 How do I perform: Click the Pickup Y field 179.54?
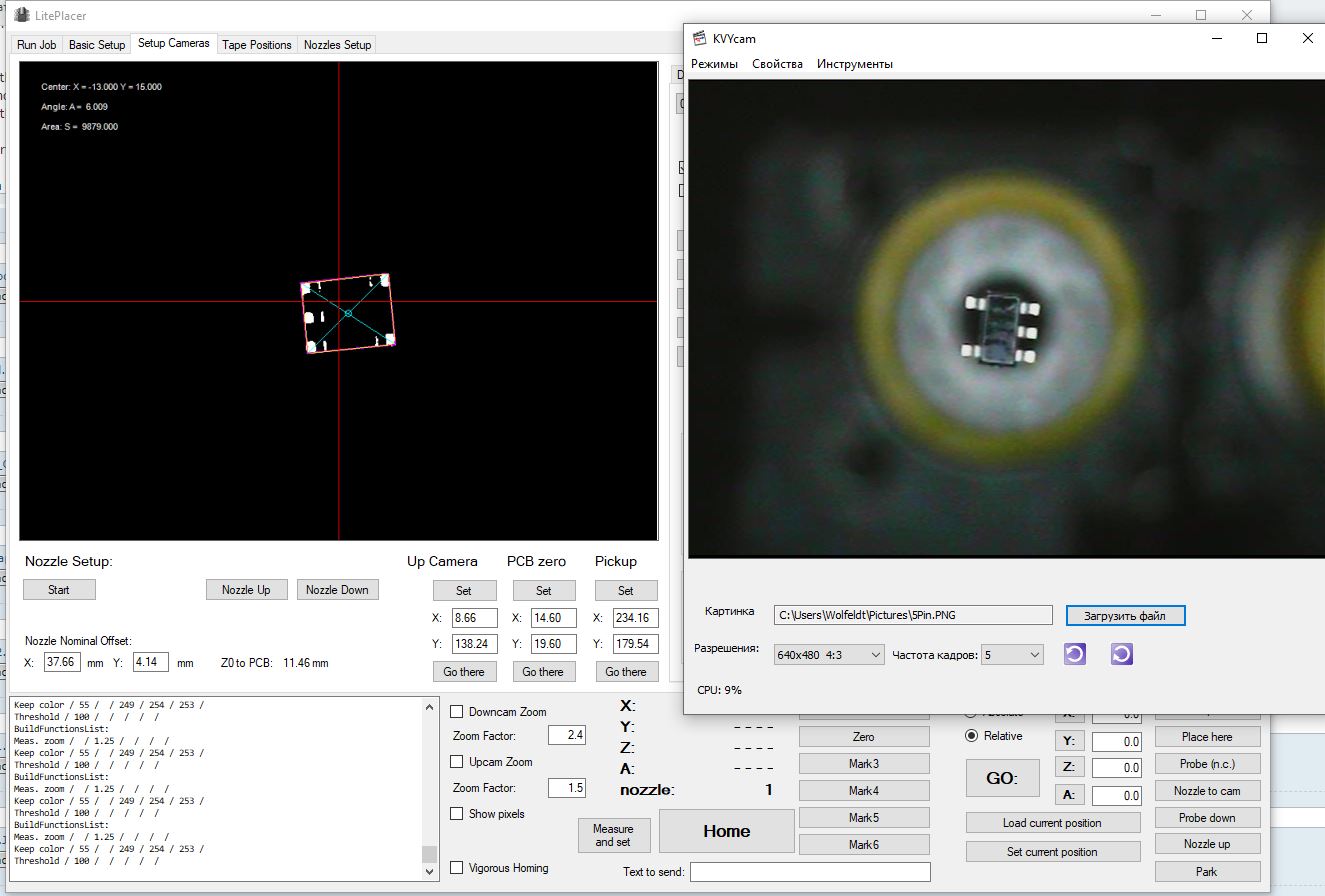point(635,644)
